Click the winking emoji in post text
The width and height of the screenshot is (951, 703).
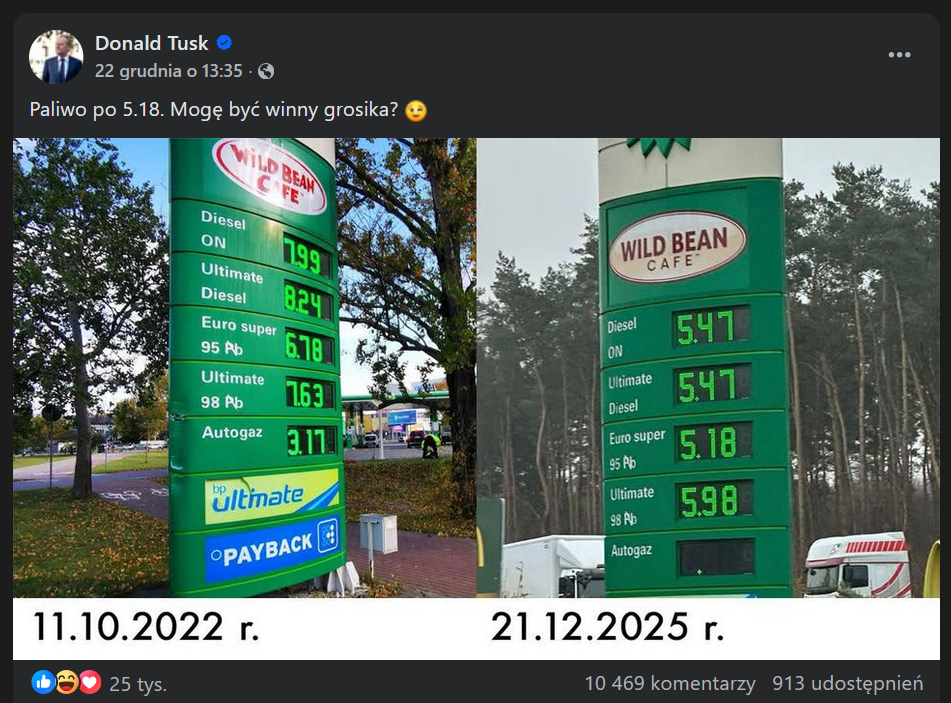tap(416, 111)
